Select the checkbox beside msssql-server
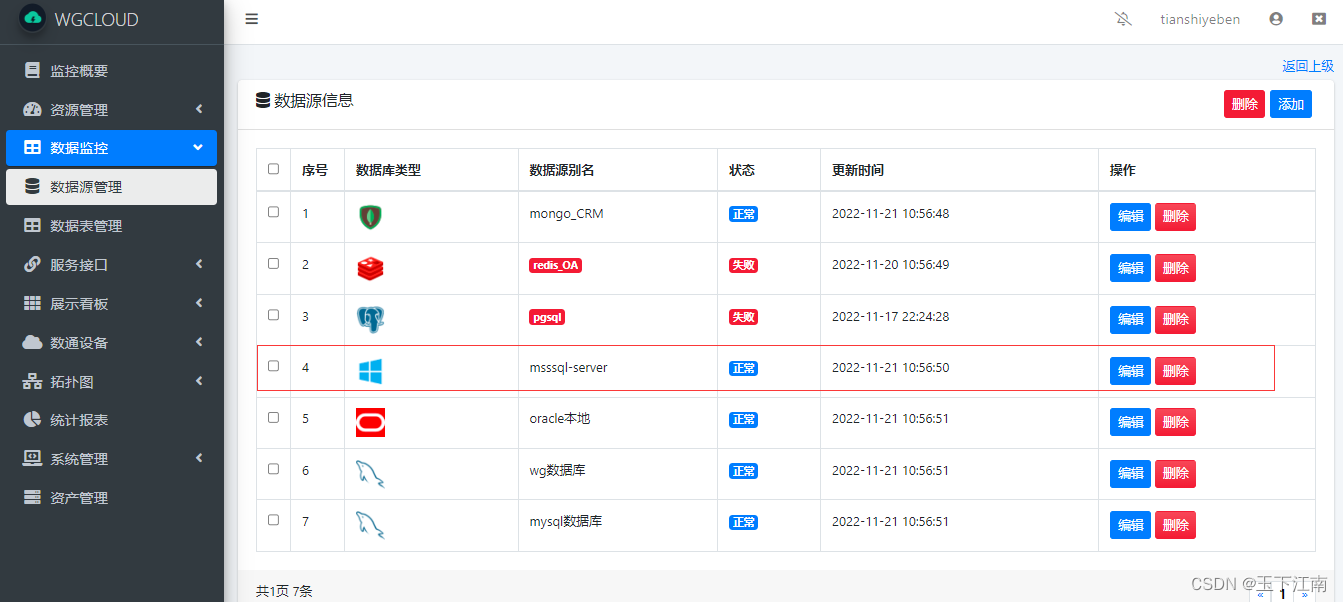The height and width of the screenshot is (602, 1343). point(272,363)
